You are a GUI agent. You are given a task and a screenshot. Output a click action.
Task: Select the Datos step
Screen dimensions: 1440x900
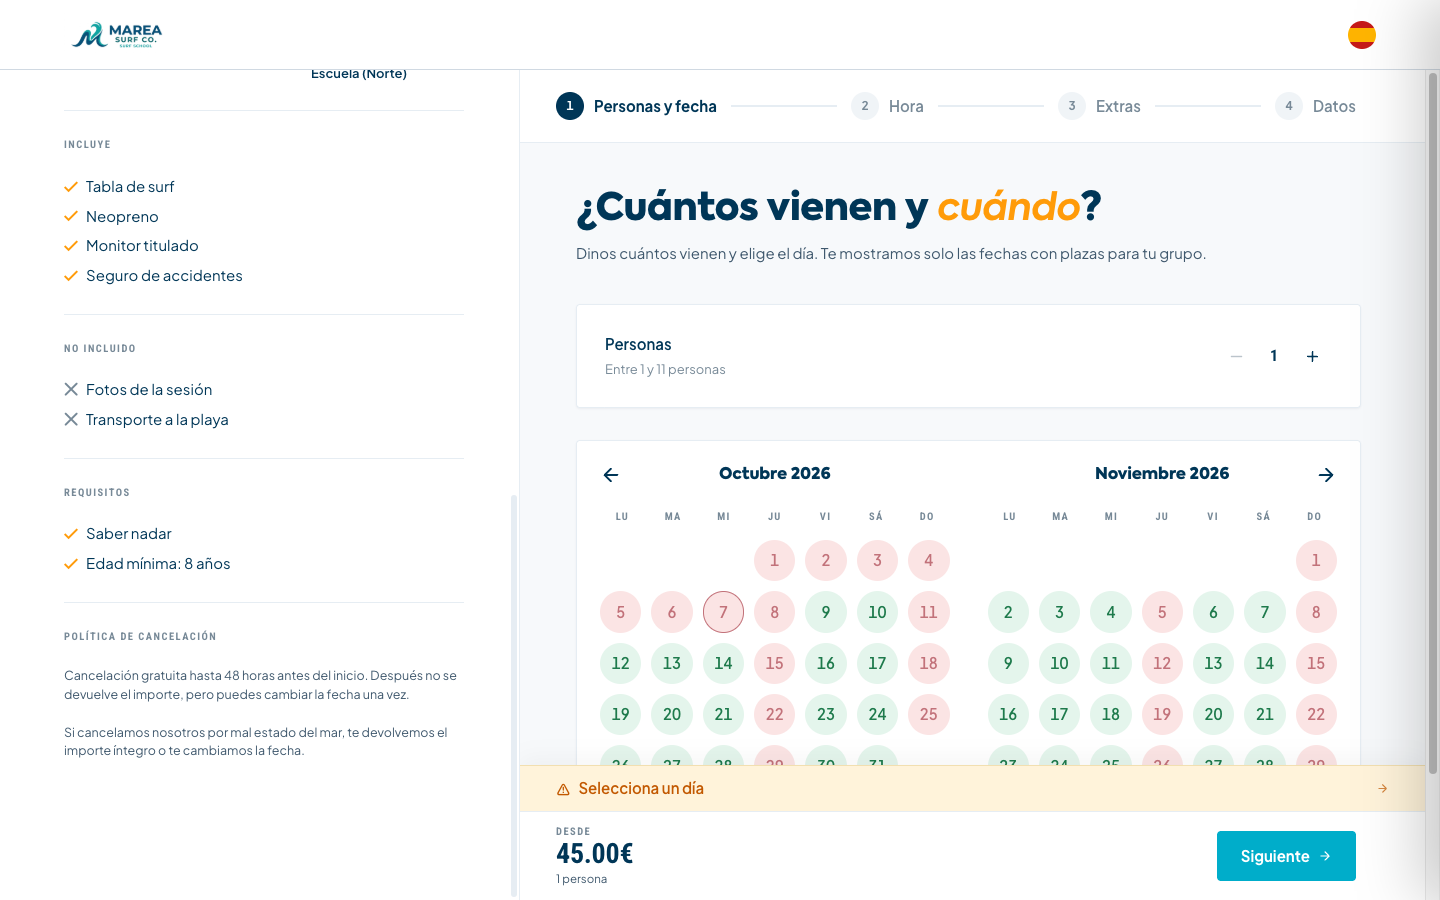tap(1315, 106)
